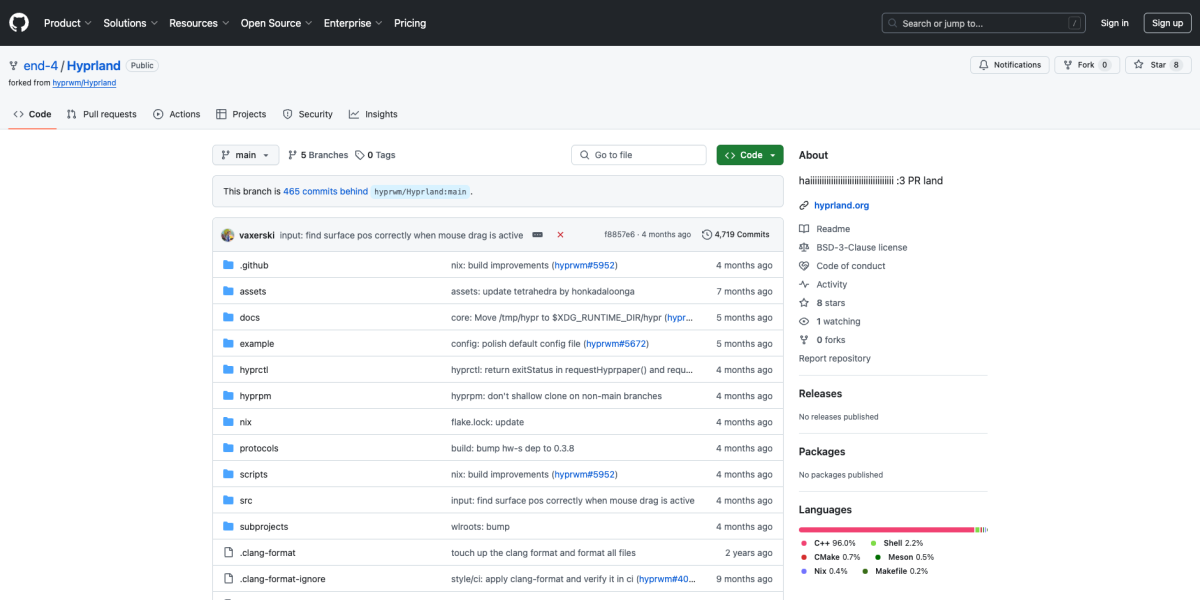Open the src folder
Viewport: 1200px width, 600px height.
pos(245,500)
